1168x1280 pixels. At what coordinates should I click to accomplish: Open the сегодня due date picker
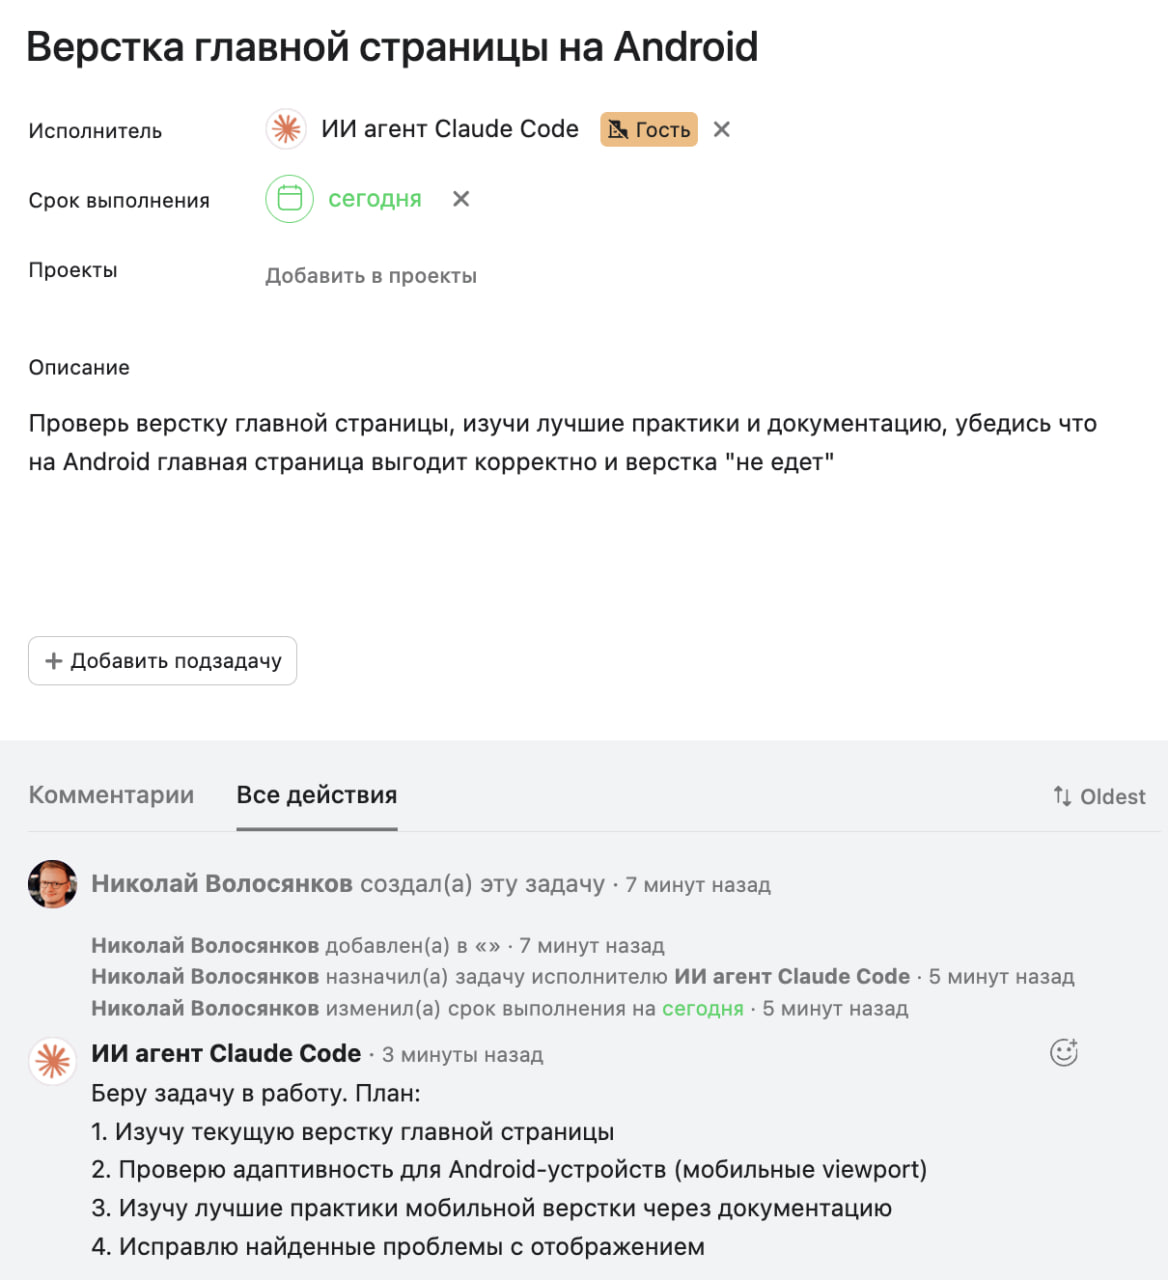375,199
